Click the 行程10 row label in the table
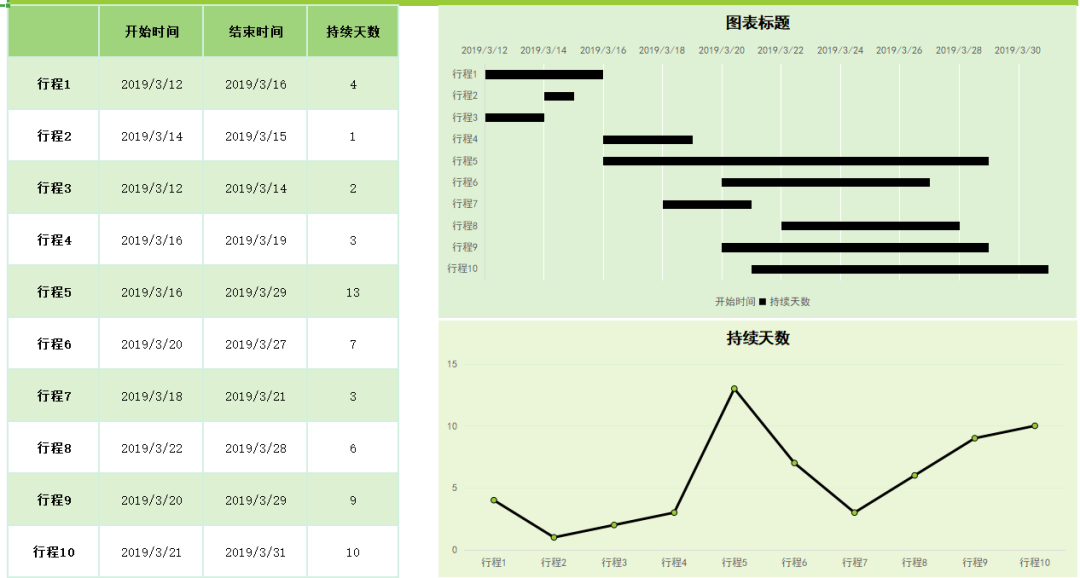1080x578 pixels. [x=54, y=552]
